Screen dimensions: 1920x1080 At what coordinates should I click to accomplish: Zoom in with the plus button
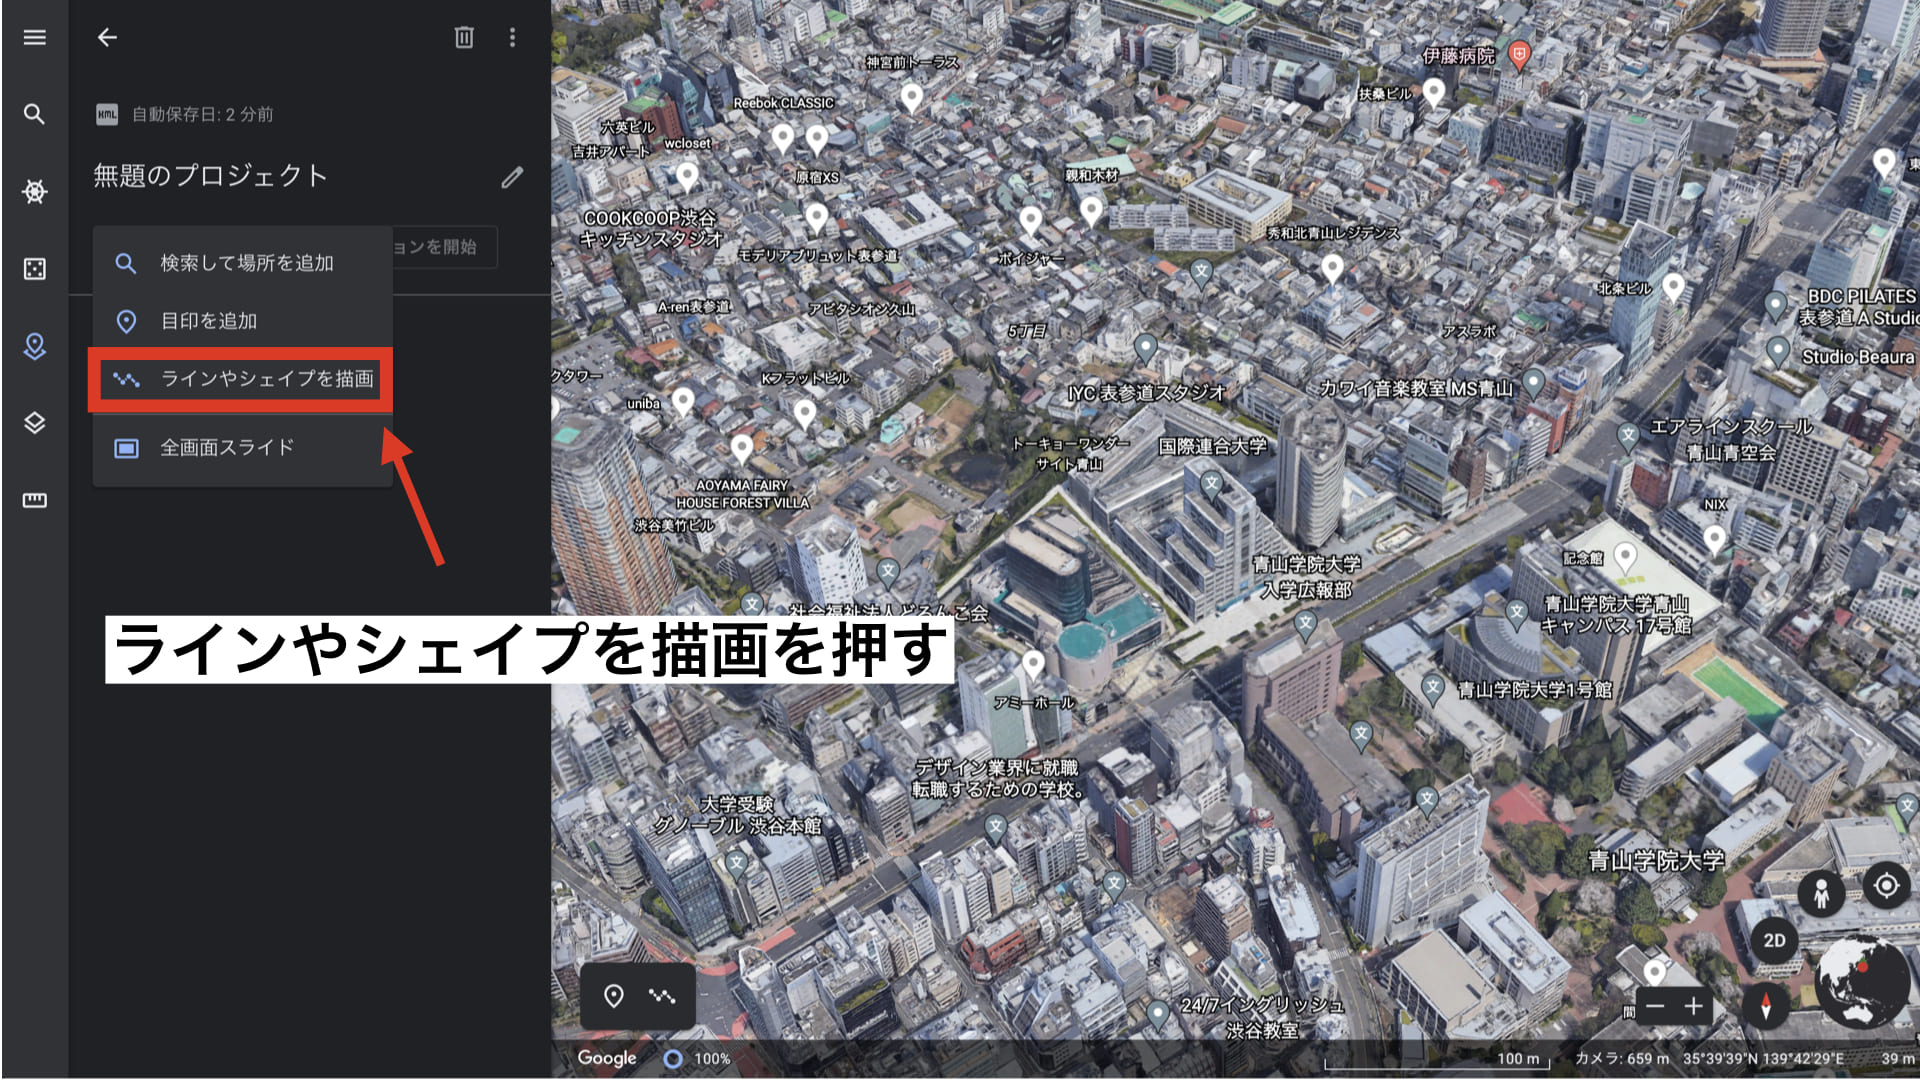tap(1694, 1006)
